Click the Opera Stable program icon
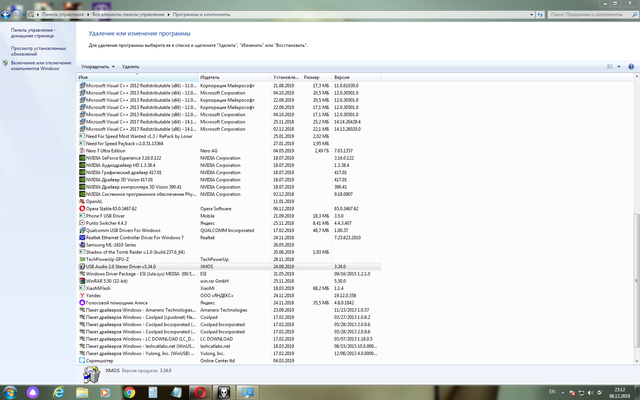Image resolution: width=640 pixels, height=400 pixels. click(x=82, y=209)
